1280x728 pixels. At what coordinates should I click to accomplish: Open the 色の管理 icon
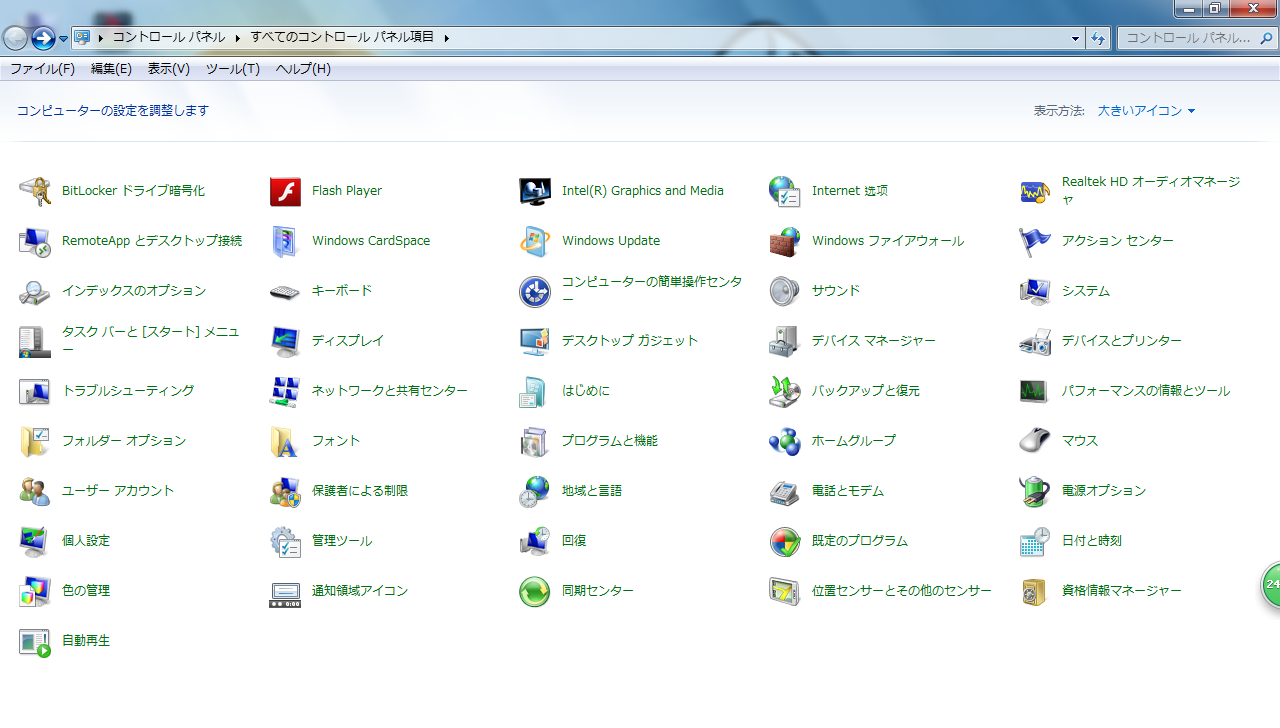pos(34,591)
